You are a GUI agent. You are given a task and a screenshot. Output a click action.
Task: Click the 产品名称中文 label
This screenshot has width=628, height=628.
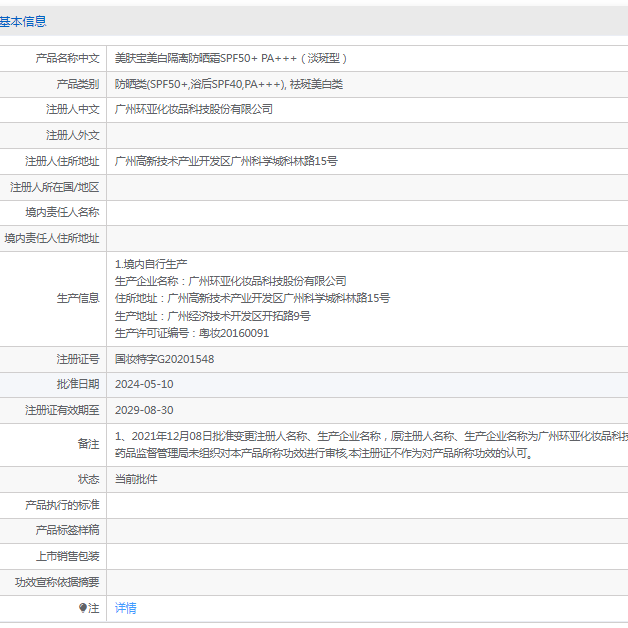[67, 58]
